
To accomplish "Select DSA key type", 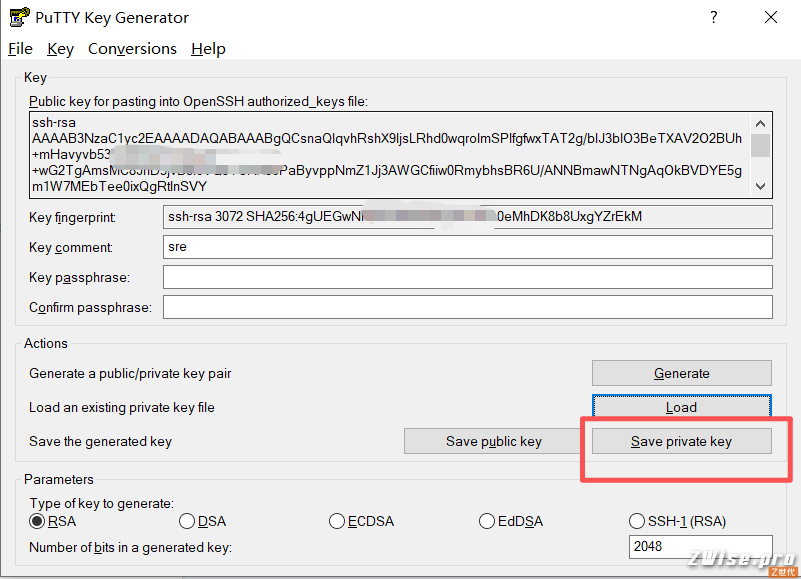I will 187,521.
